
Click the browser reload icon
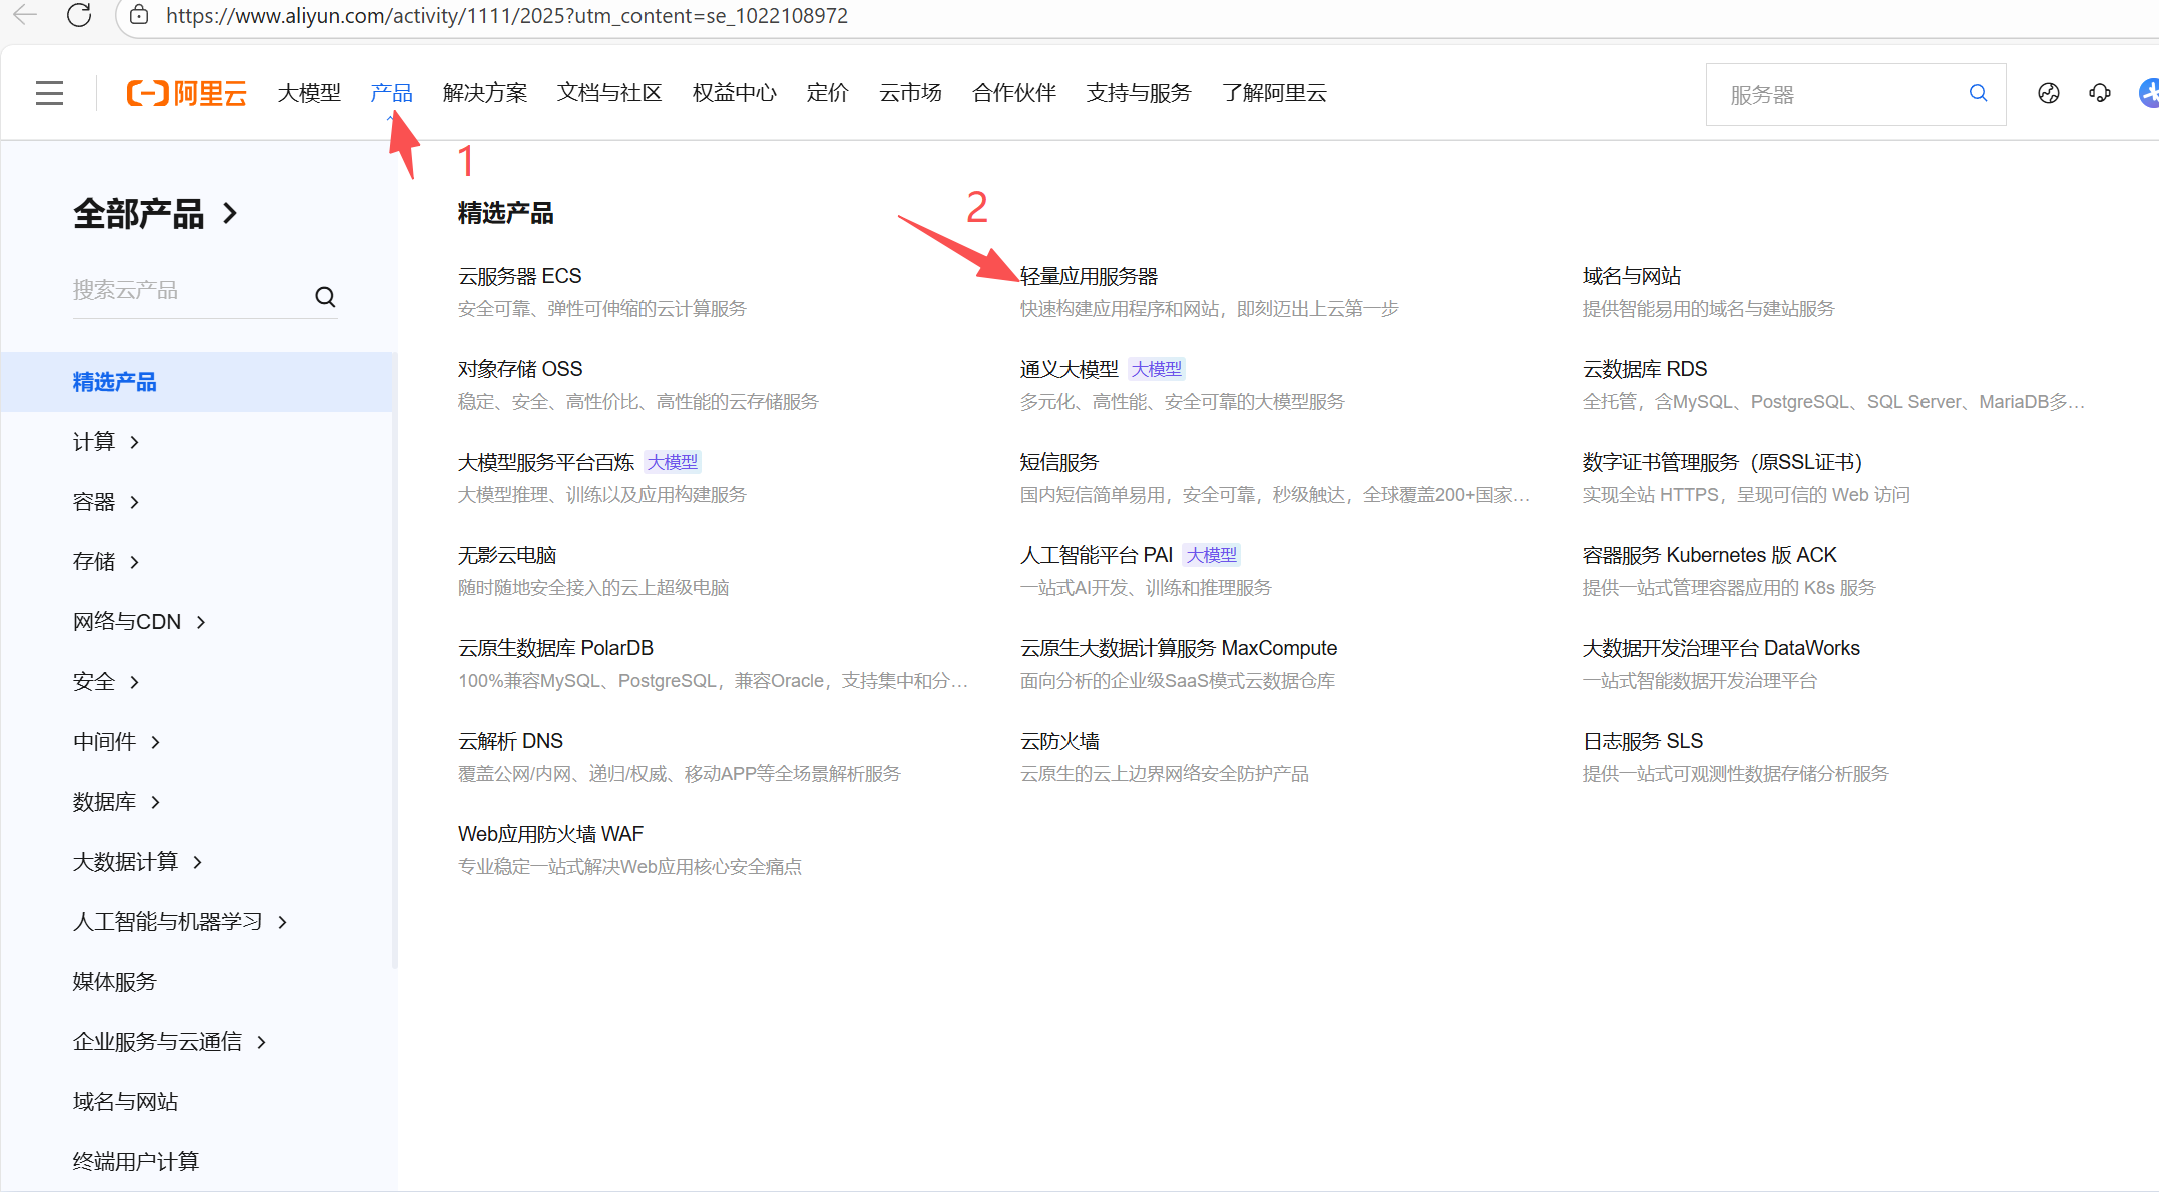click(79, 15)
